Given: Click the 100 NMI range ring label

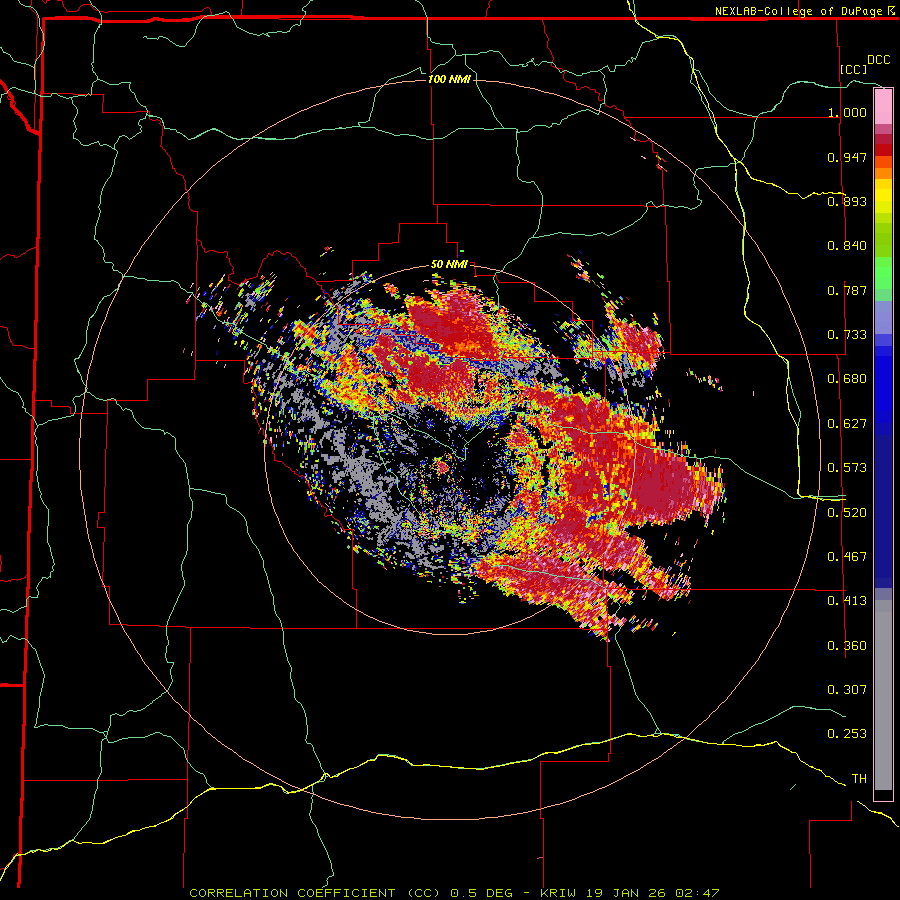Looking at the screenshot, I should click(x=449, y=79).
